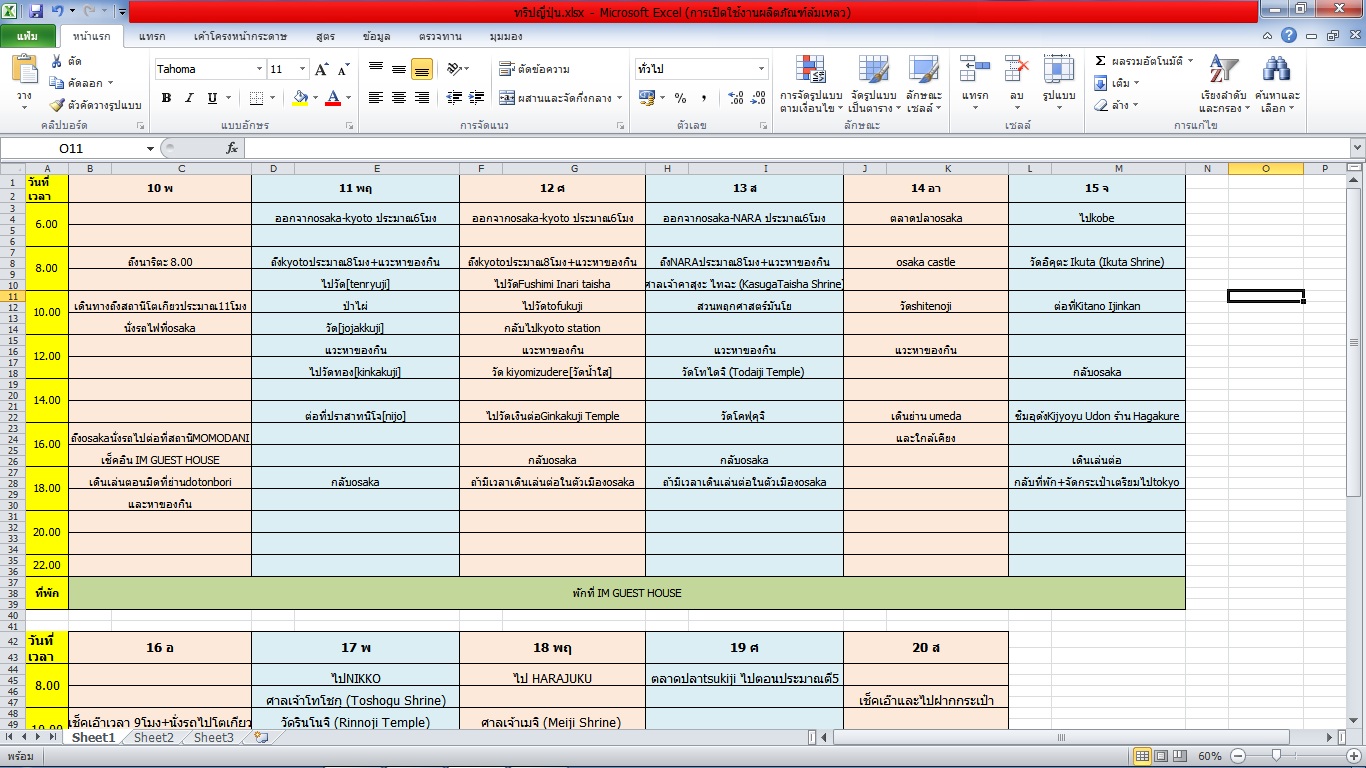Click the Increase Indent icon
The image size is (1366, 768).
pos(477,98)
